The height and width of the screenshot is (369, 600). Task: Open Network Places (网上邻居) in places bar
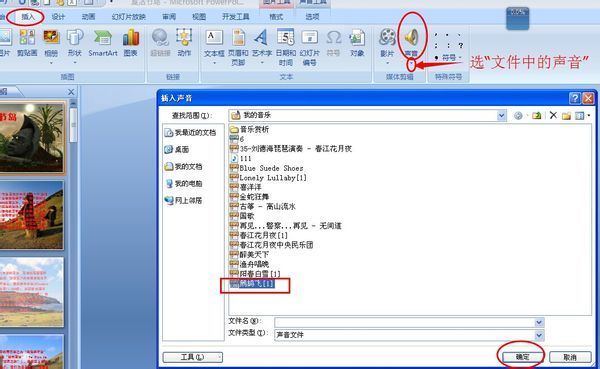click(183, 201)
